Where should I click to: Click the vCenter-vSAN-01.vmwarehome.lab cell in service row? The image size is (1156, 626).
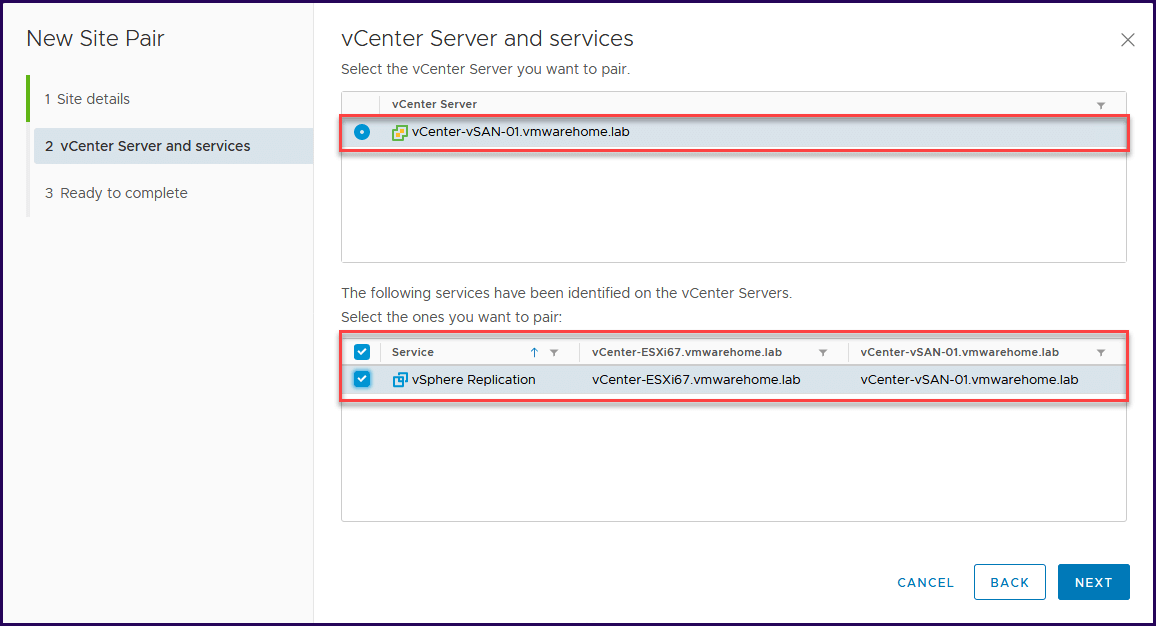coord(969,380)
